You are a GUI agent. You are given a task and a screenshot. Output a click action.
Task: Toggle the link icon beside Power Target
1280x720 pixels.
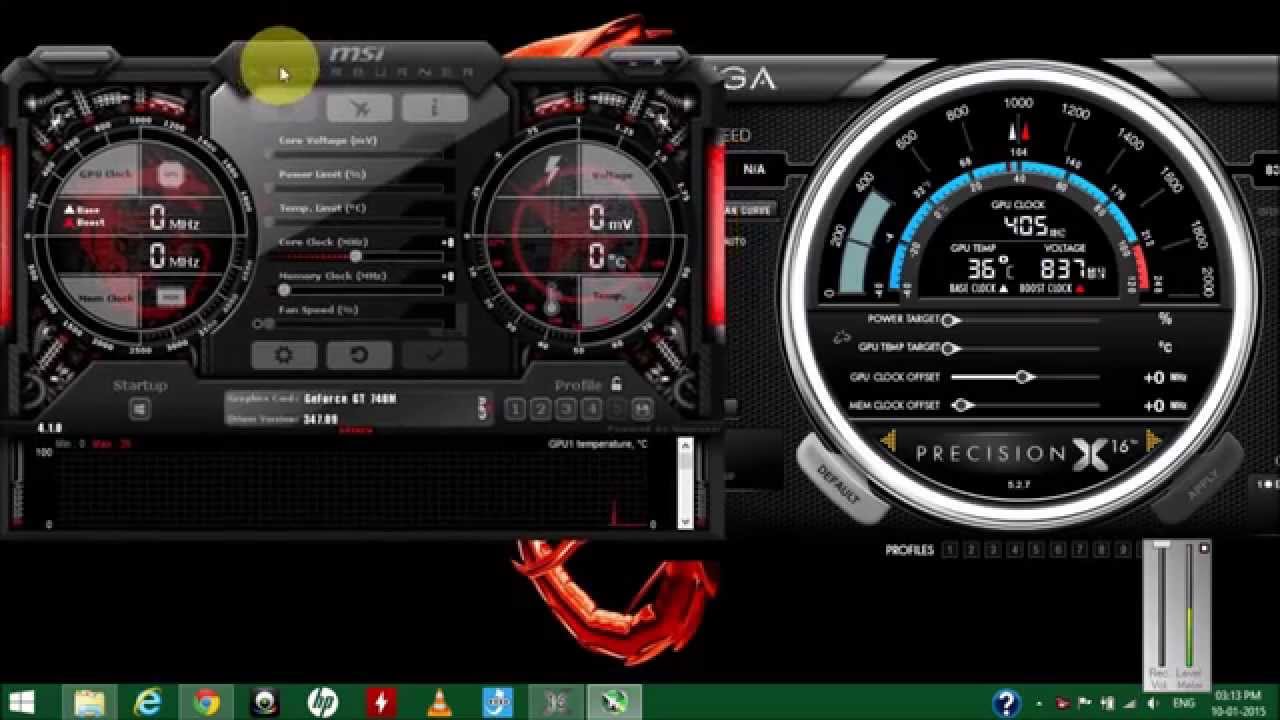[x=842, y=337]
